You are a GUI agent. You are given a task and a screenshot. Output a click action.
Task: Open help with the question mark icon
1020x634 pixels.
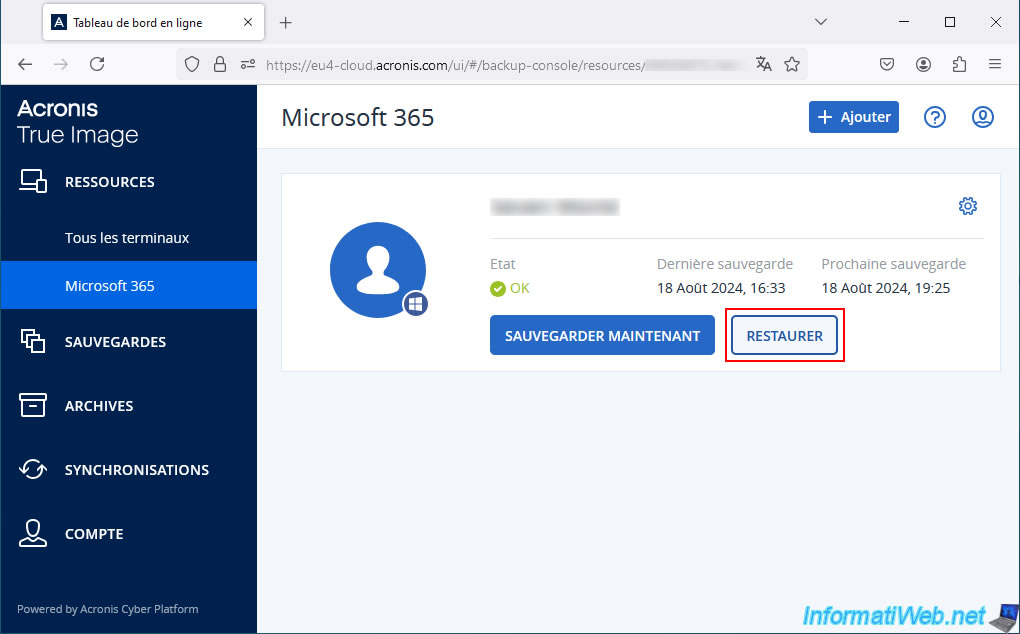click(x=935, y=117)
